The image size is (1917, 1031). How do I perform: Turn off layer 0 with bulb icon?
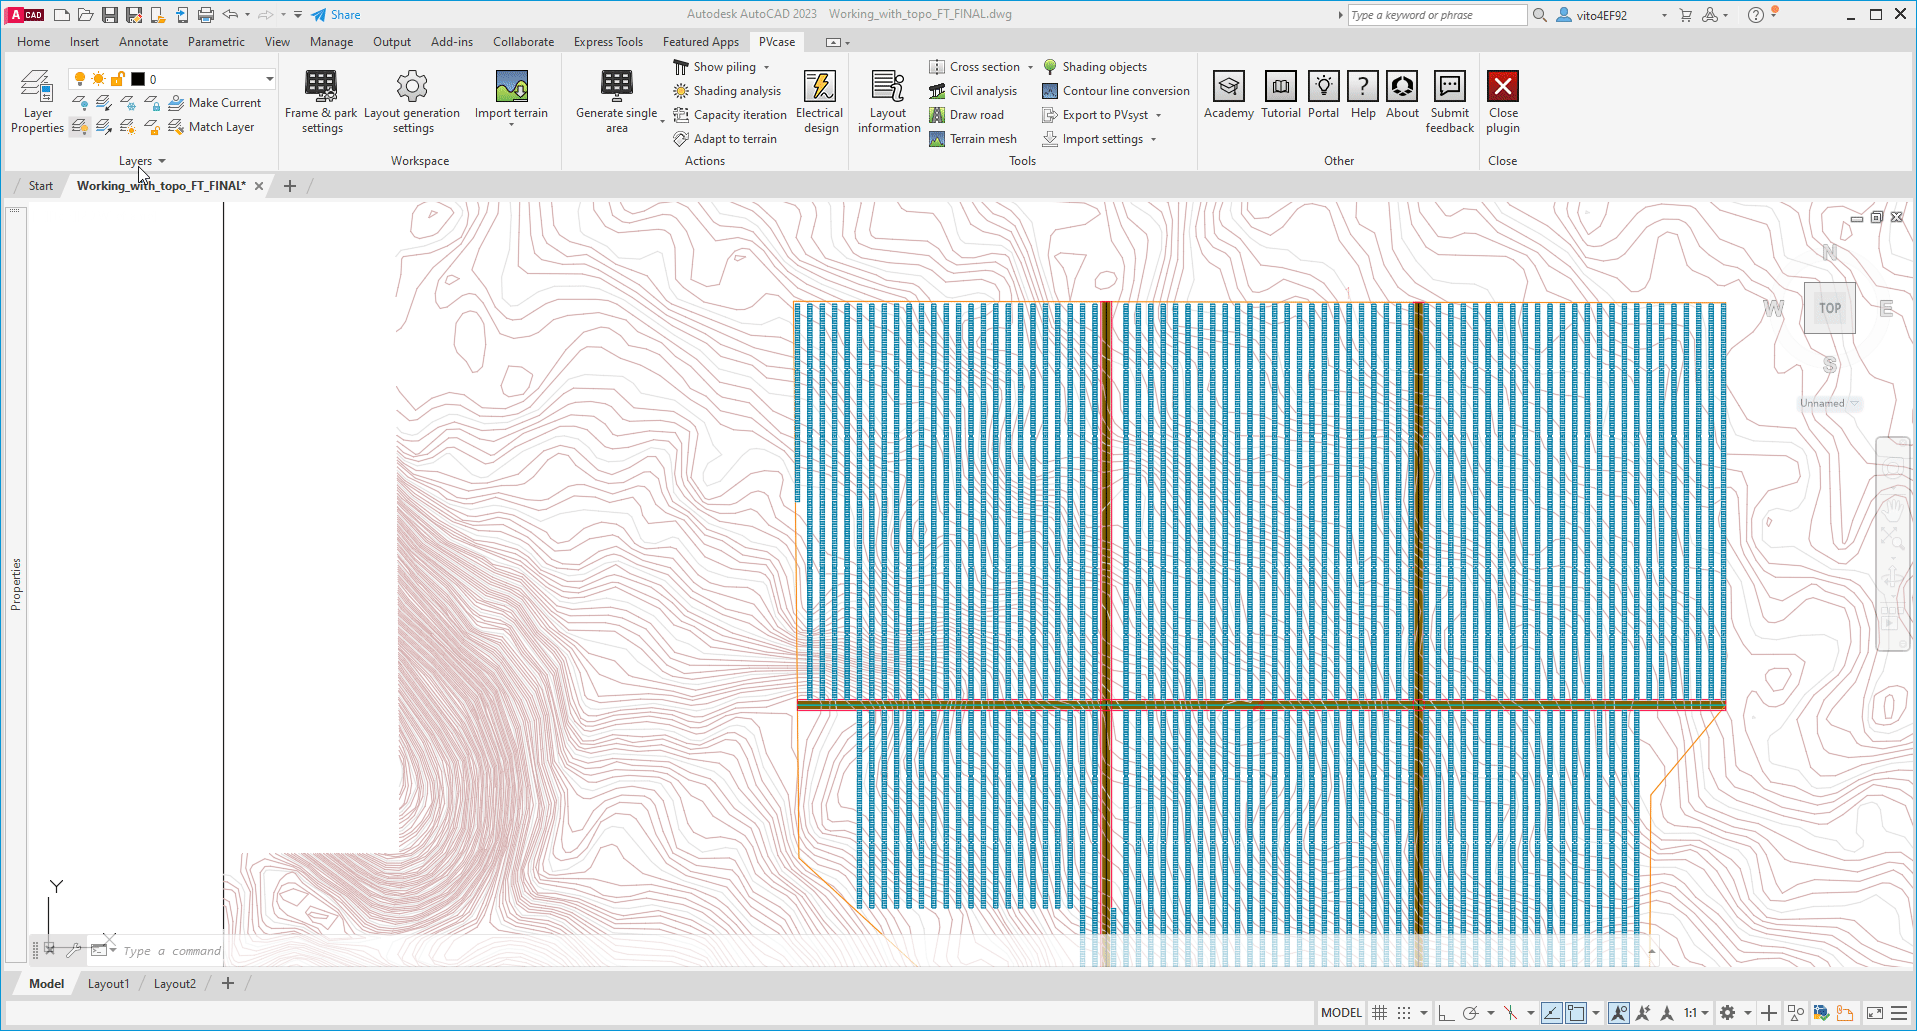78,78
